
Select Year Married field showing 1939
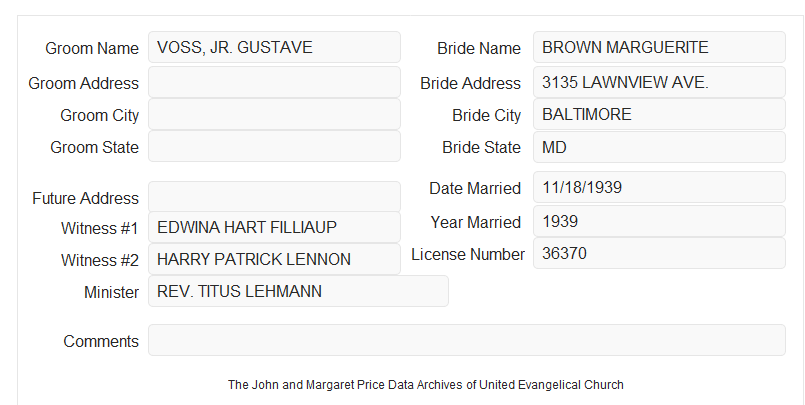[x=659, y=221]
